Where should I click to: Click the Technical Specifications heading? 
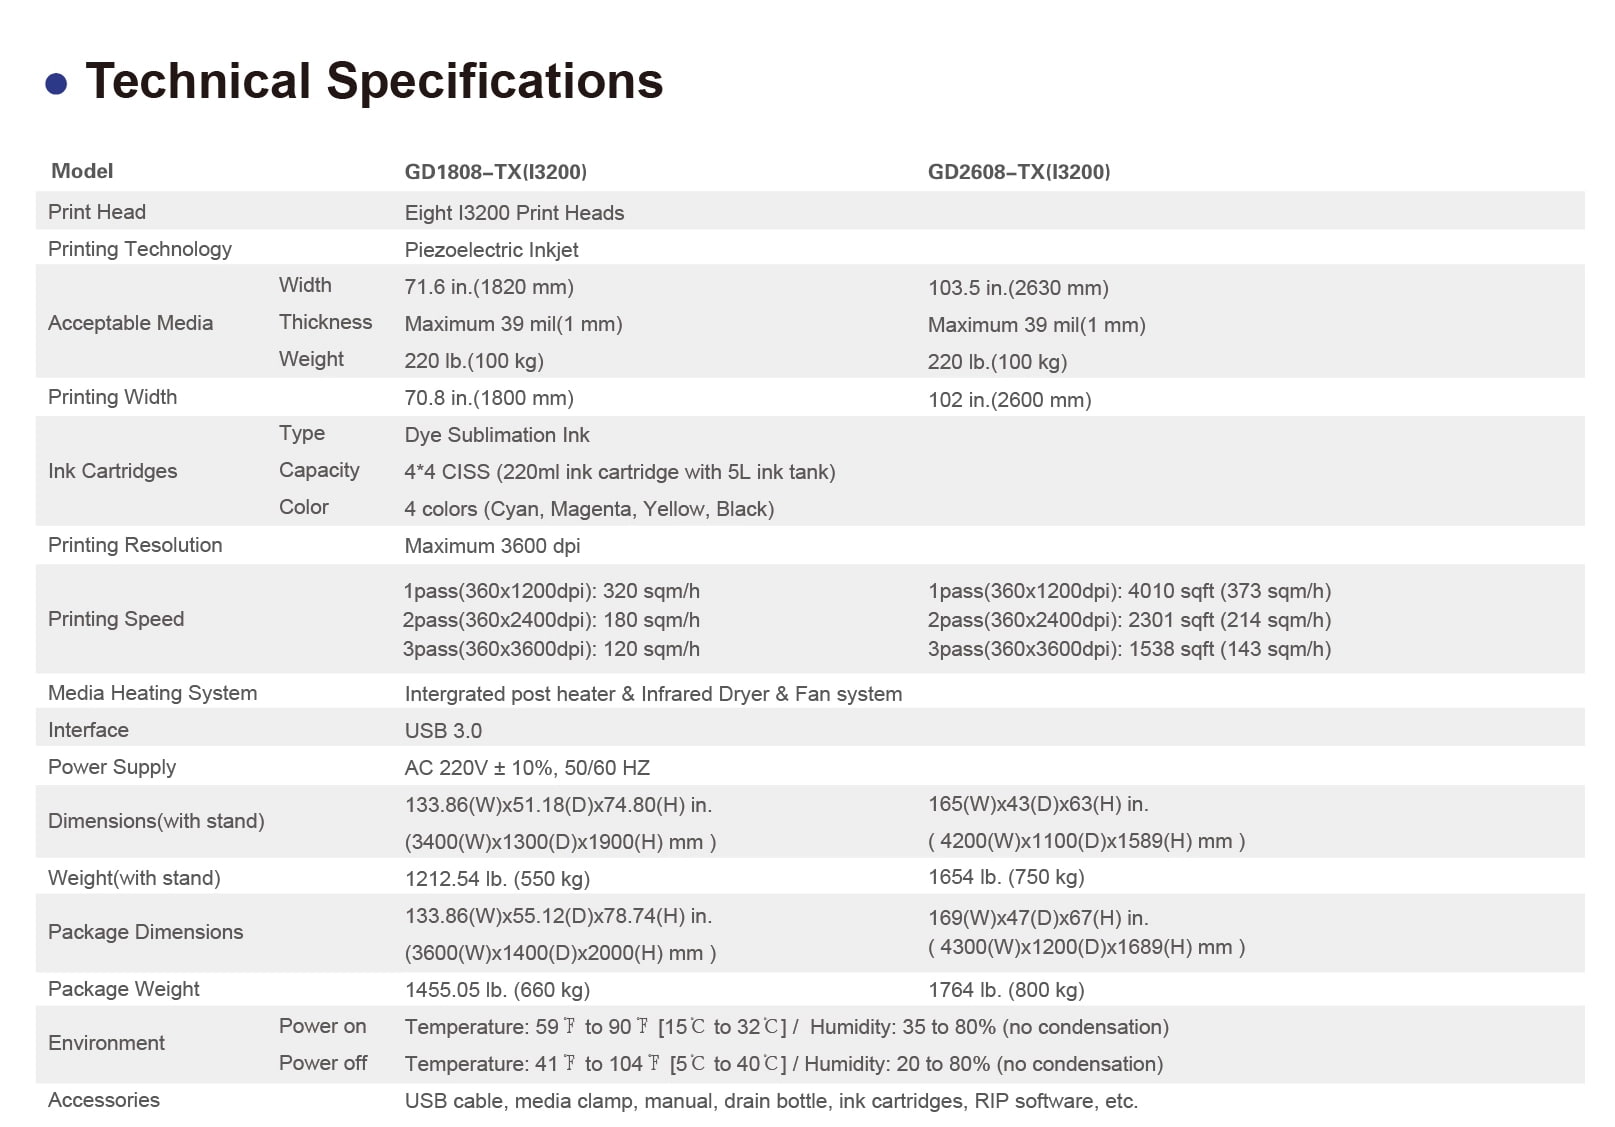[x=374, y=81]
